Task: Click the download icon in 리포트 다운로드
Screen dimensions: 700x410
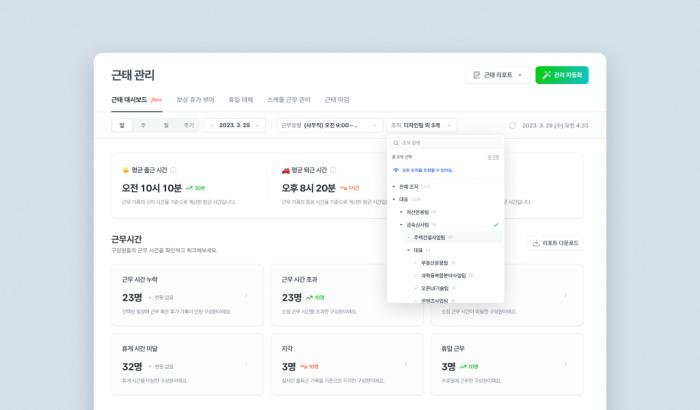Action: pos(536,243)
